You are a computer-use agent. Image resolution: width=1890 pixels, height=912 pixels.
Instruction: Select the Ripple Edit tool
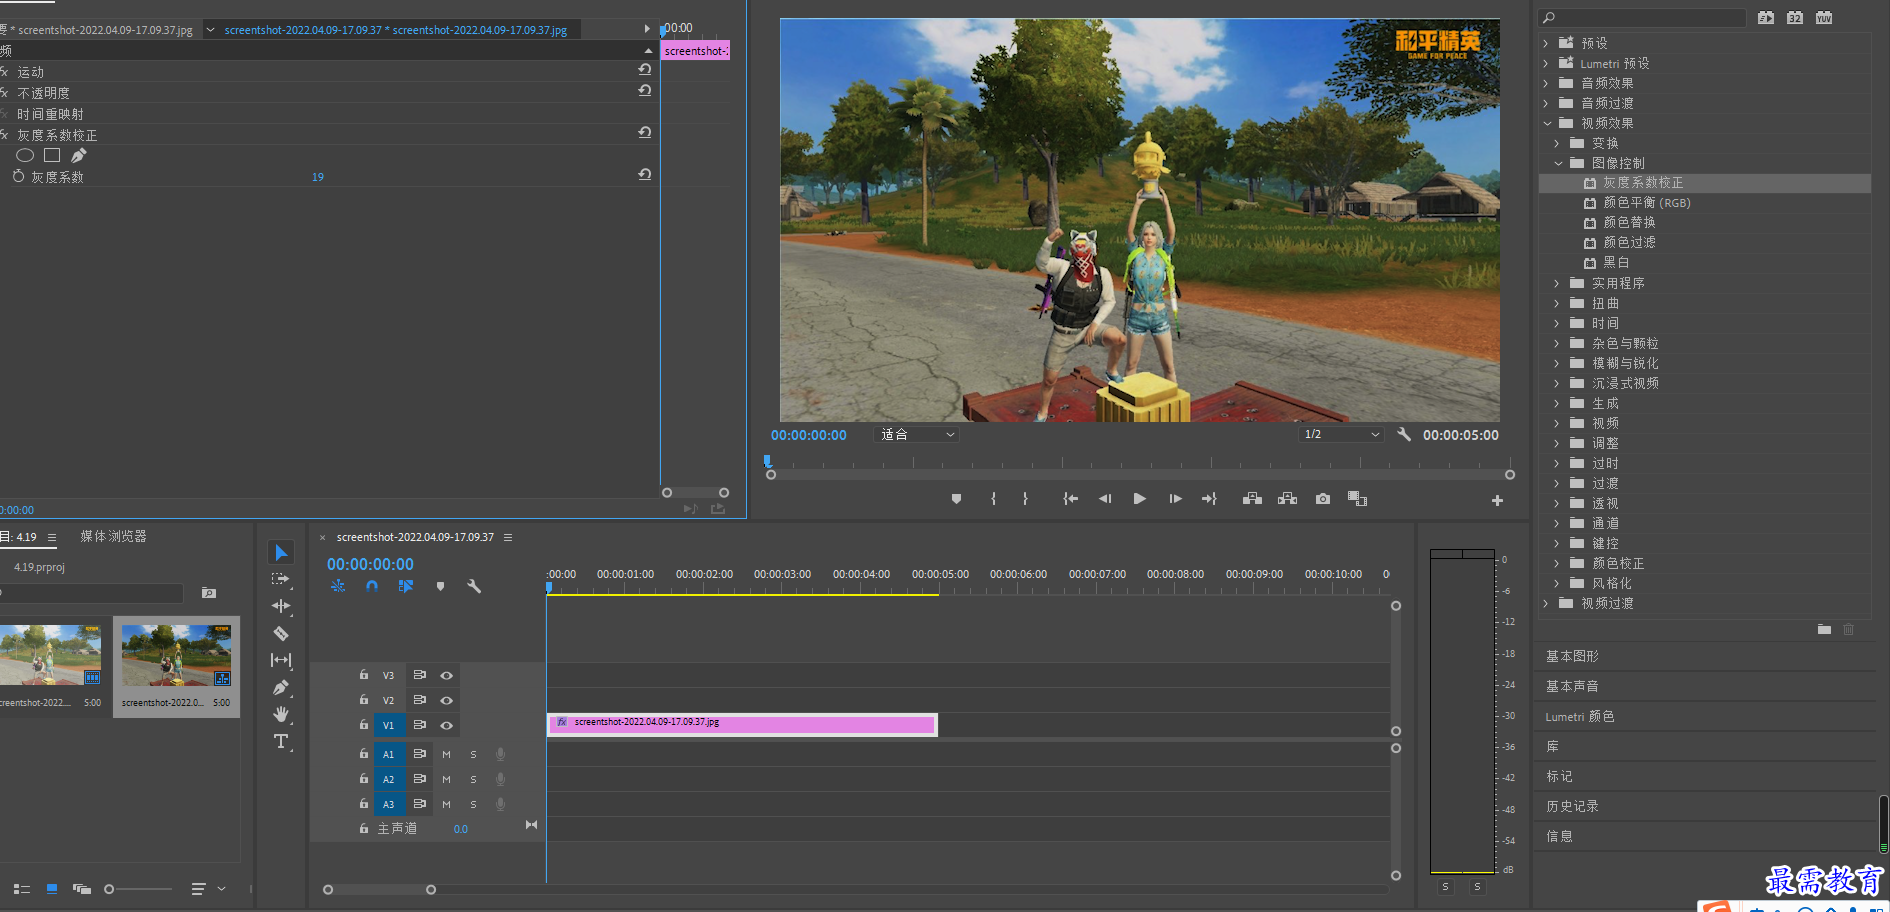(281, 606)
